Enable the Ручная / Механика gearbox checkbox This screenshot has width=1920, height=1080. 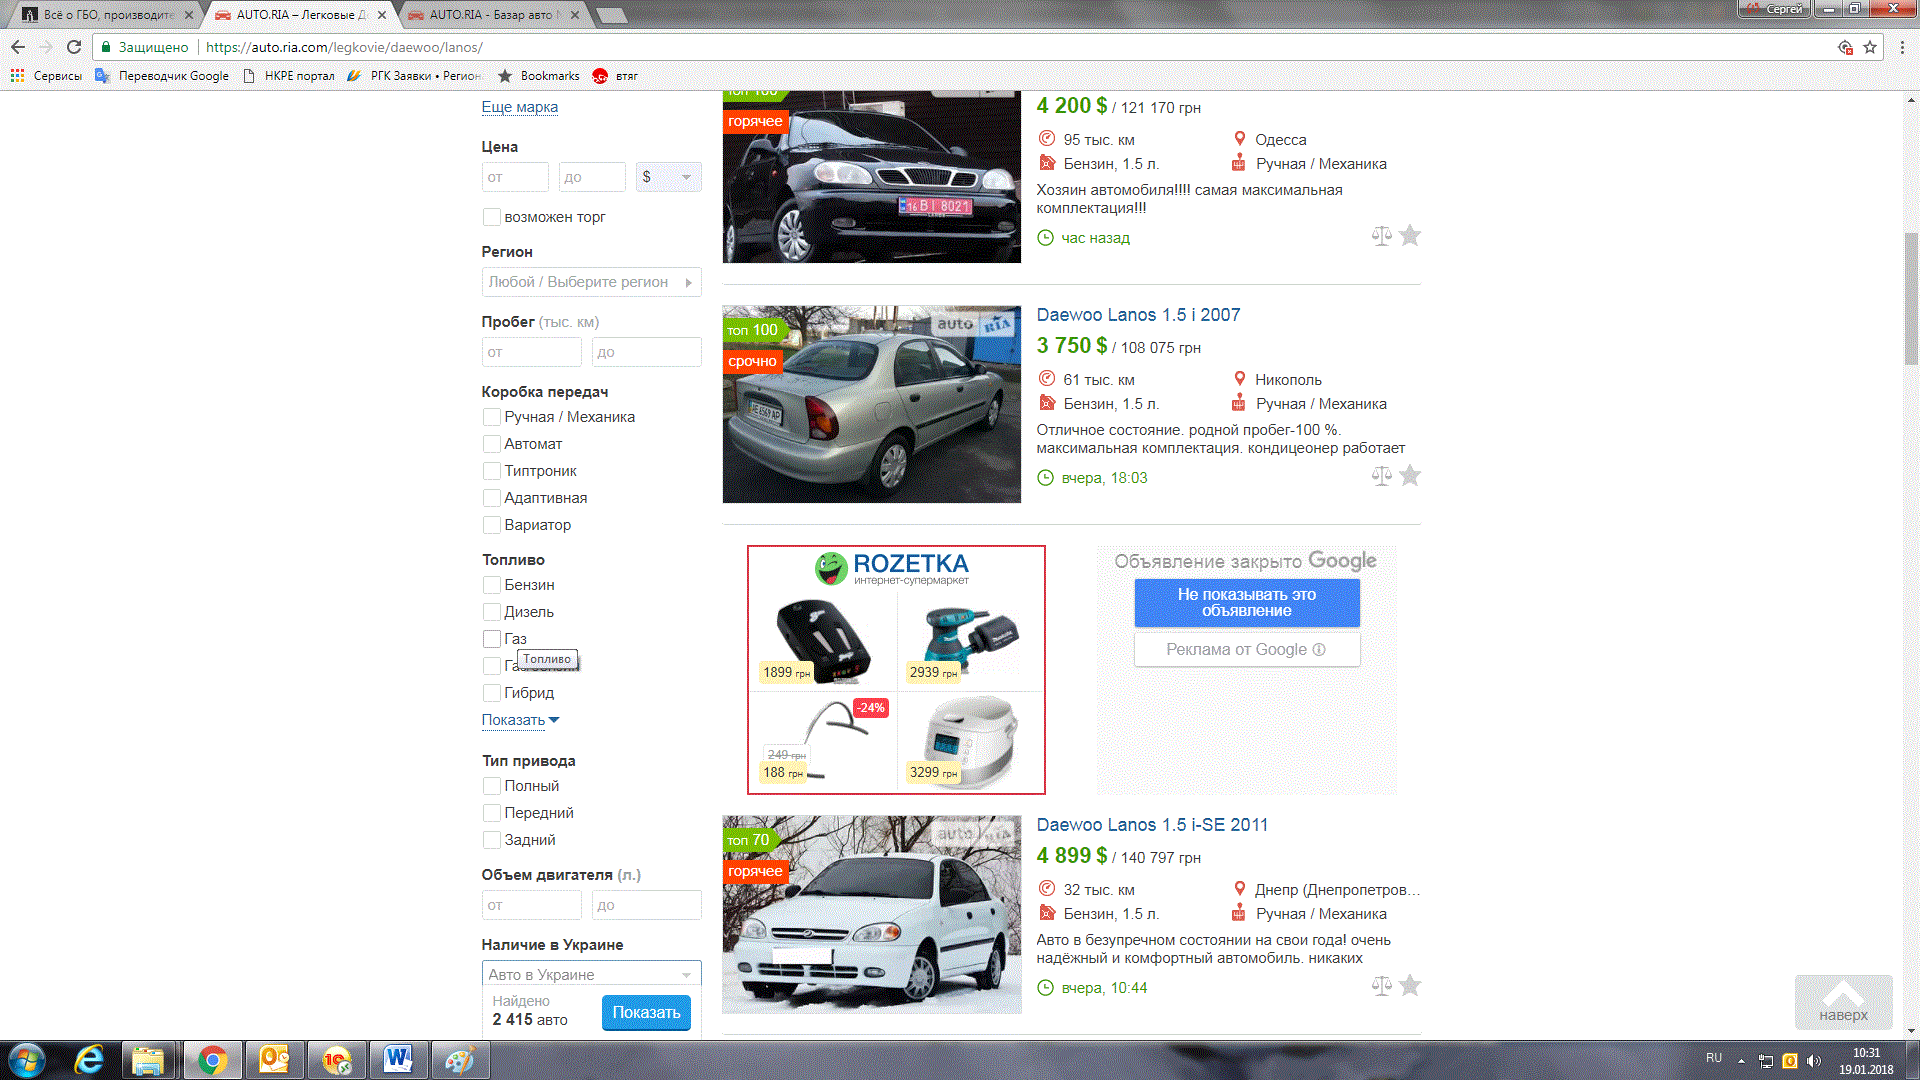click(x=492, y=417)
